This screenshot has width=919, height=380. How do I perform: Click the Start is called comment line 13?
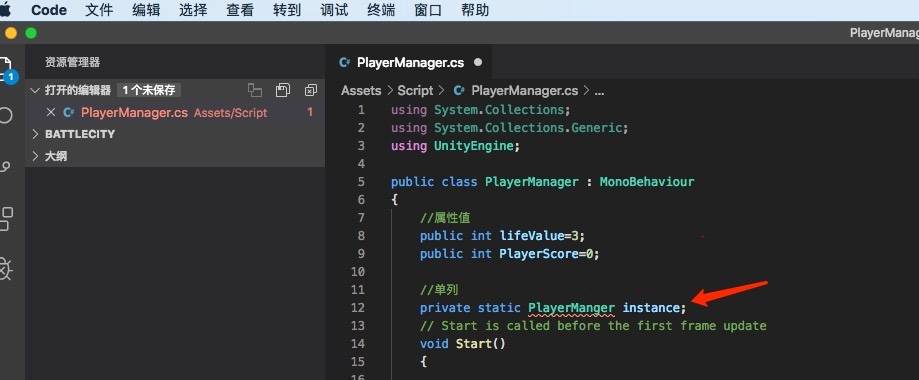pos(593,325)
